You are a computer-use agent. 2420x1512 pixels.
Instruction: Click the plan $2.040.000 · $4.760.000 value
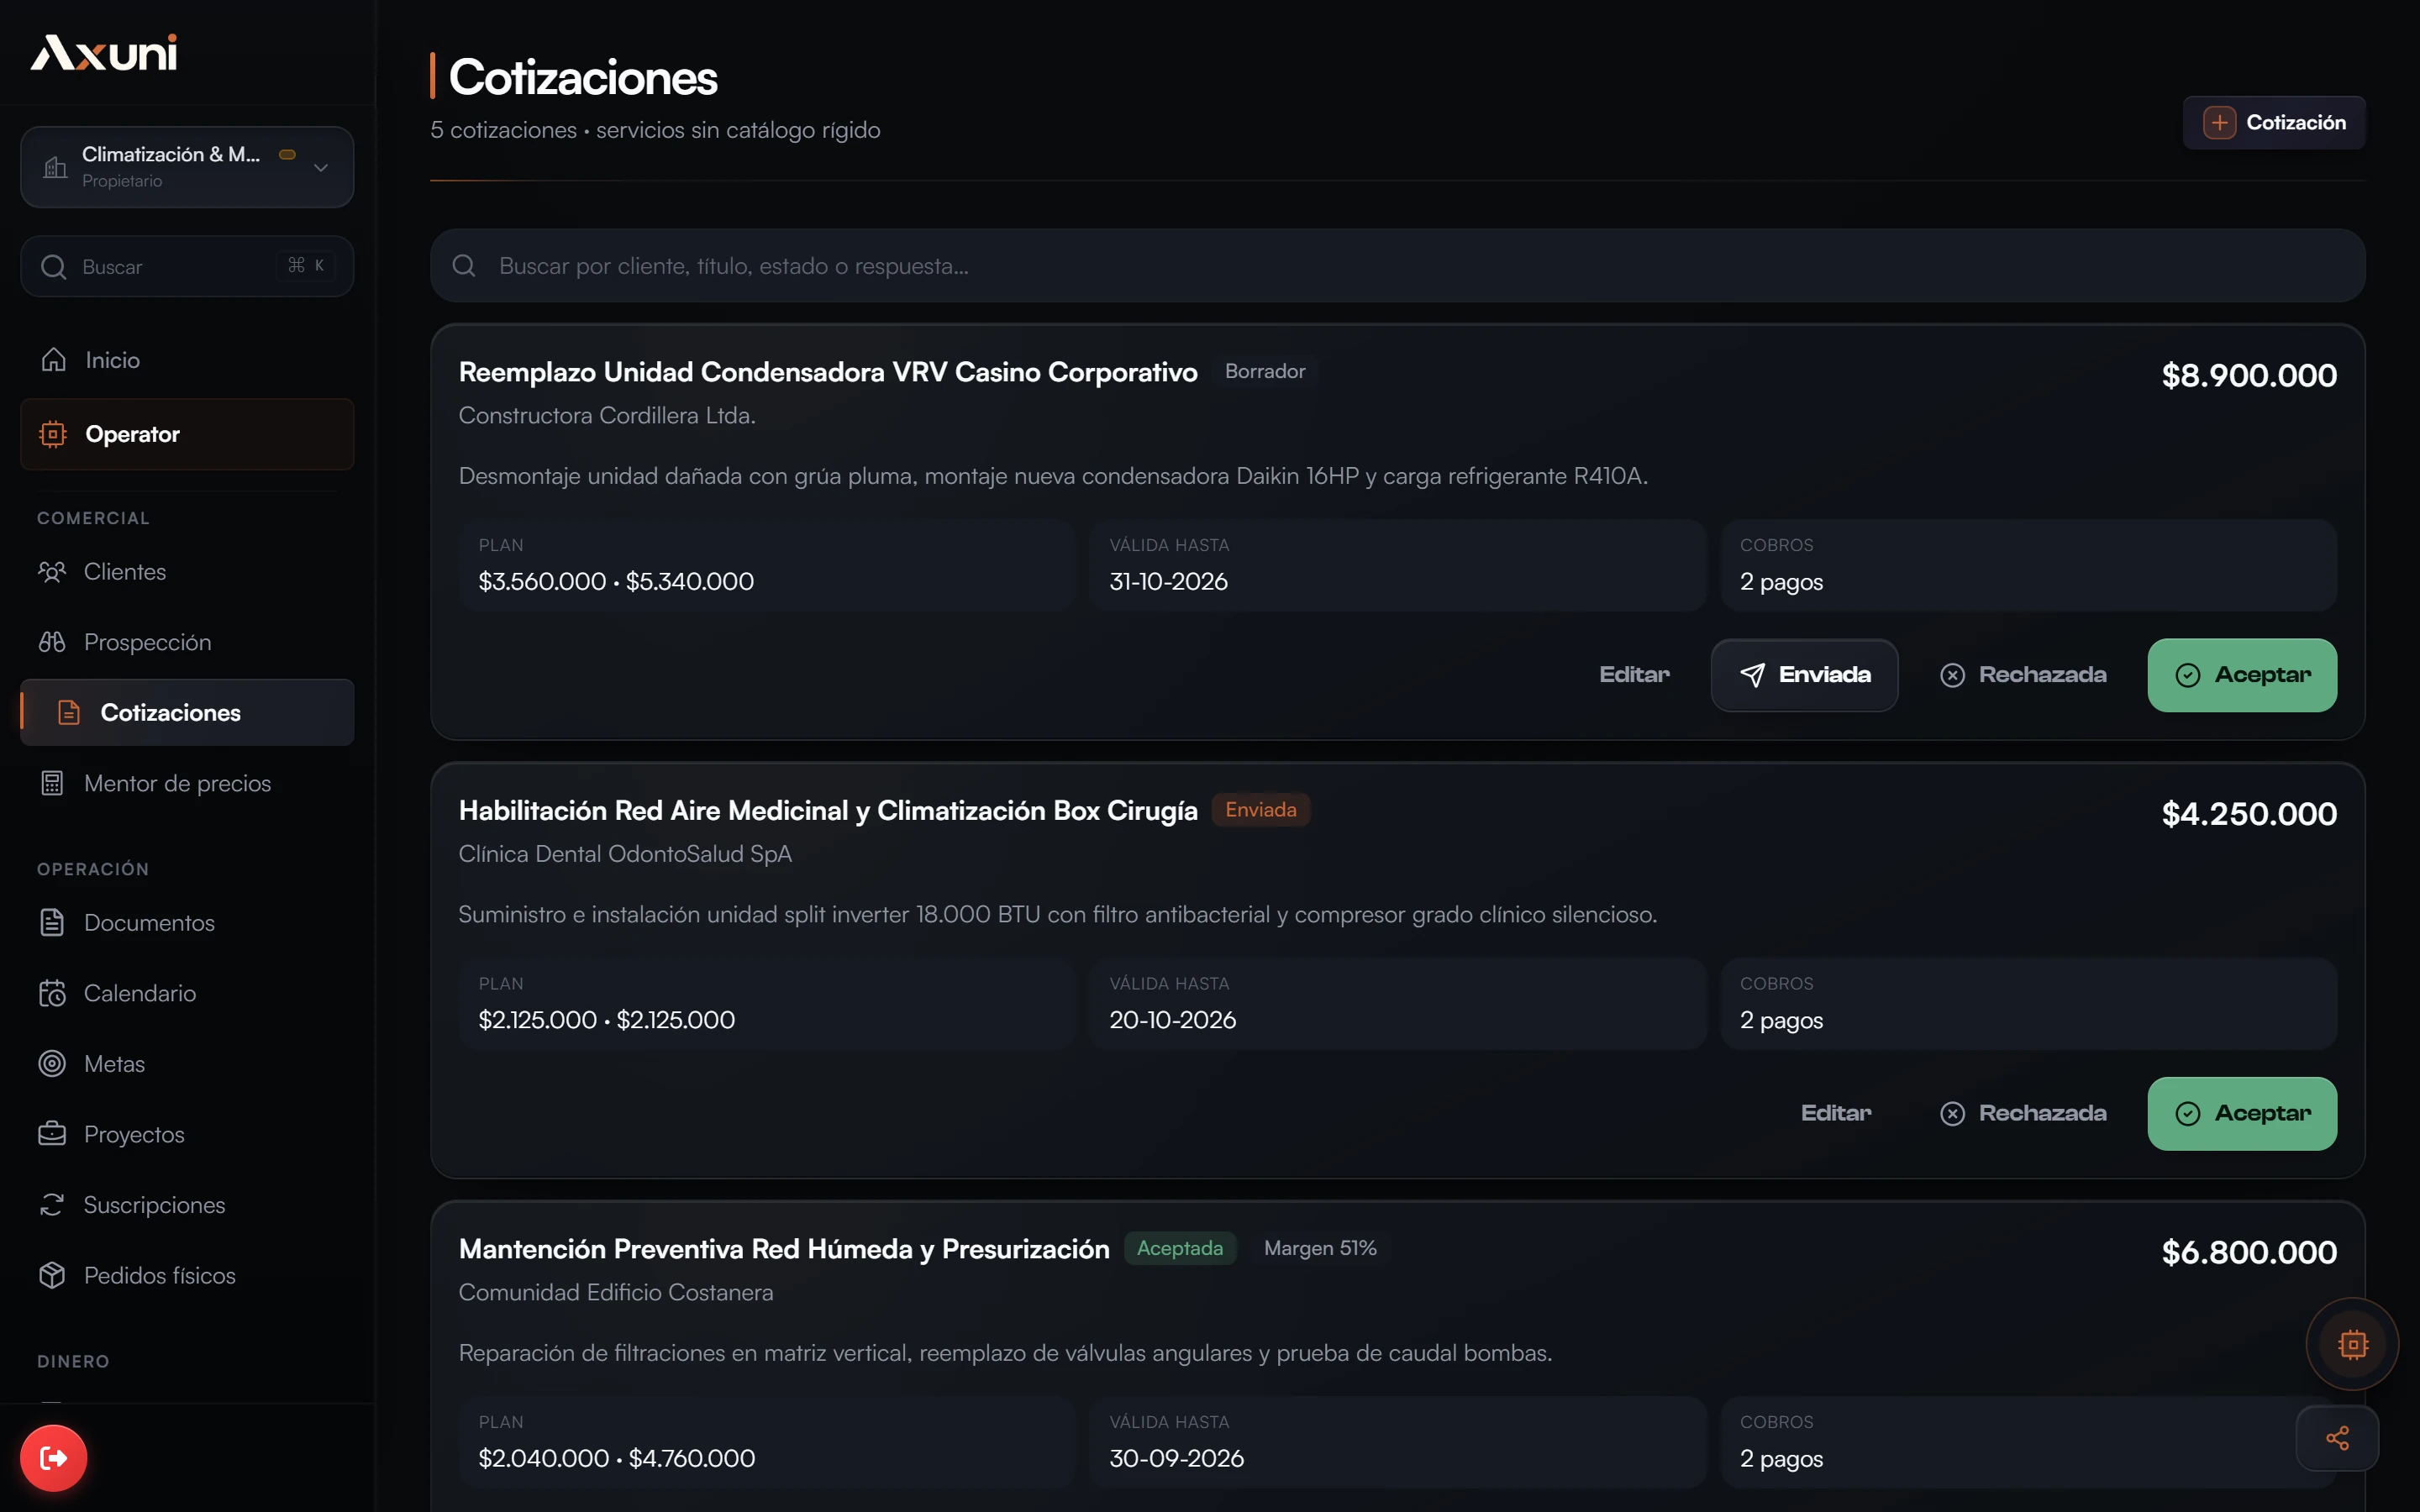pos(617,1458)
